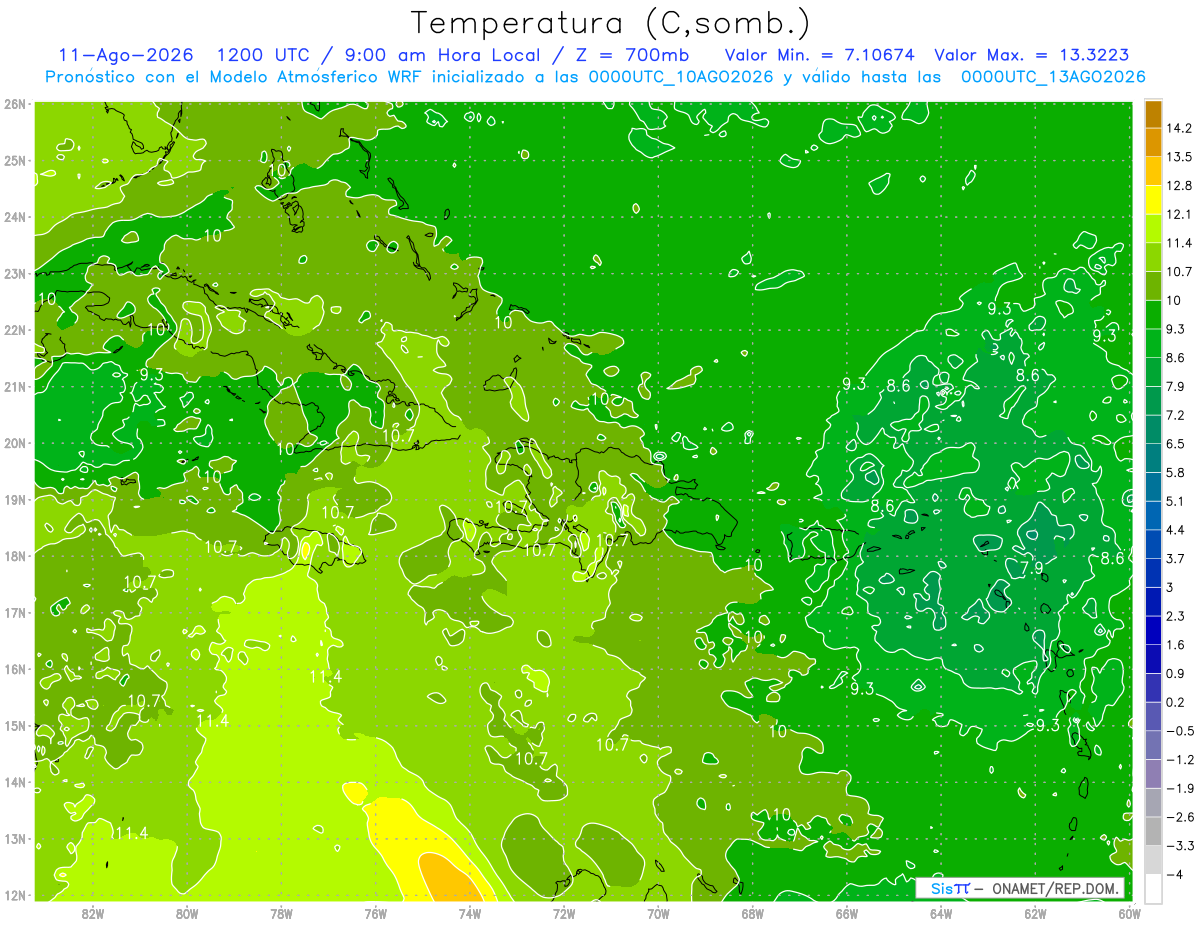Click the "60W" longitude axis label
1200x927 pixels.
click(x=1129, y=912)
